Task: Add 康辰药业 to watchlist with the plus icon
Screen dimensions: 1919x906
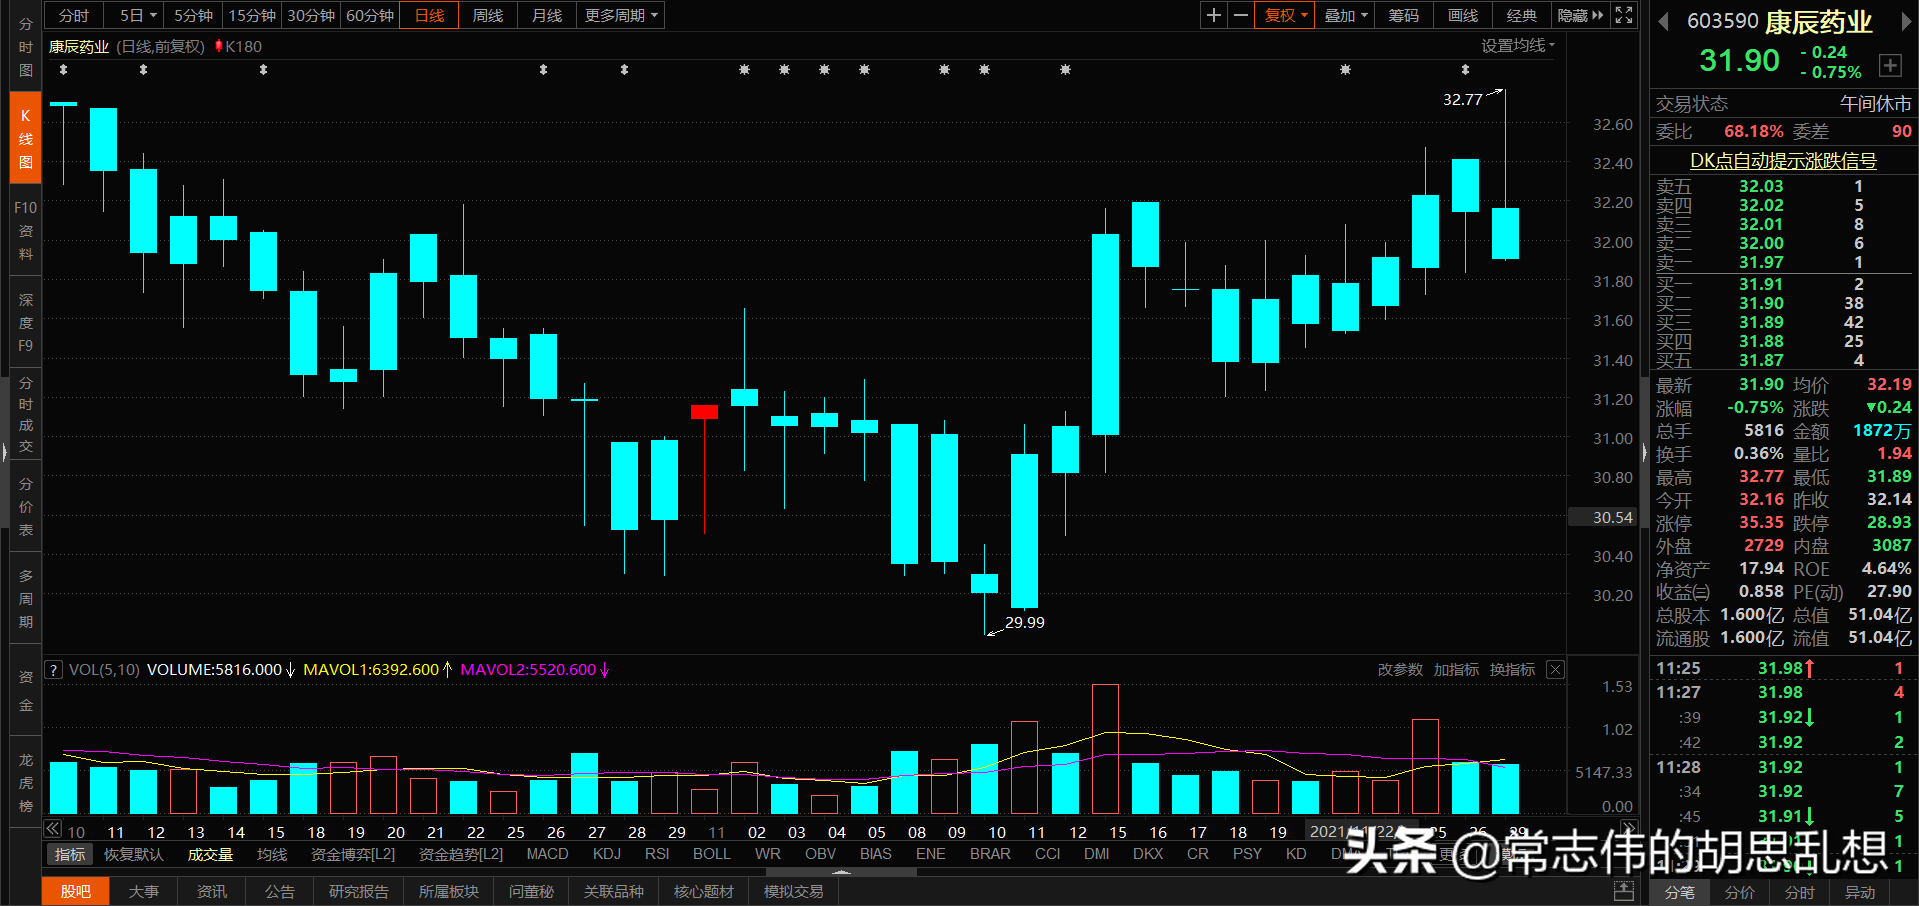Action: pyautogui.click(x=1890, y=65)
